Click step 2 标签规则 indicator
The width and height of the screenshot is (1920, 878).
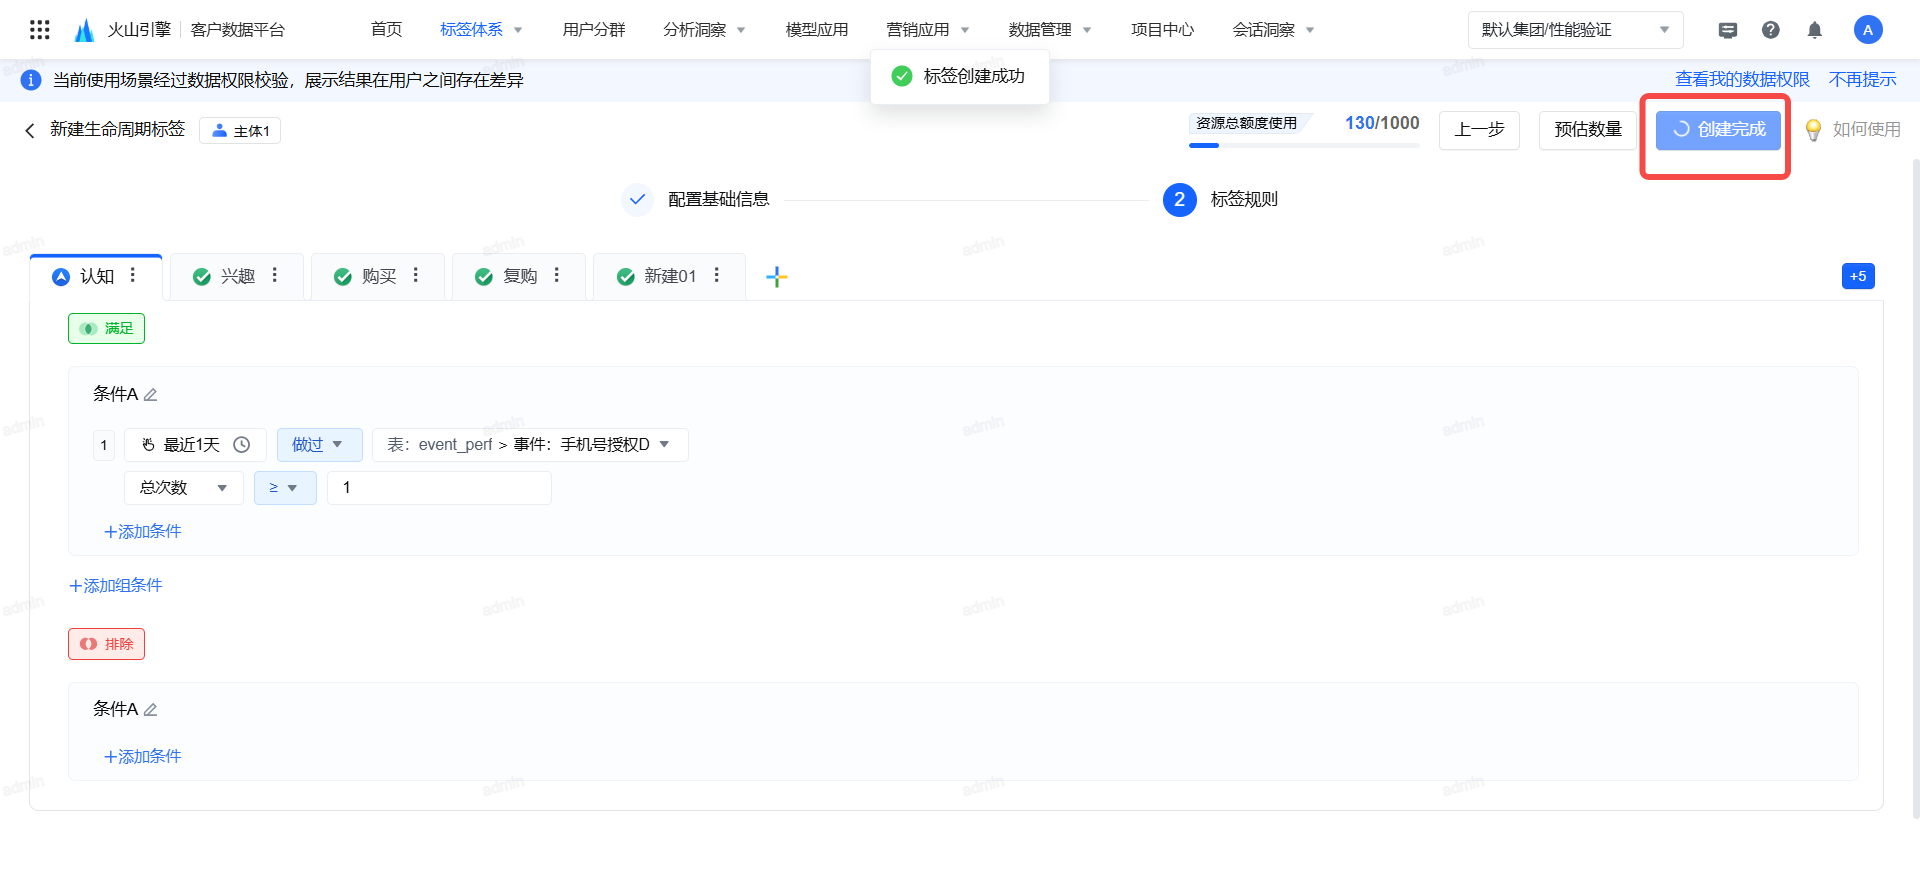[1220, 200]
